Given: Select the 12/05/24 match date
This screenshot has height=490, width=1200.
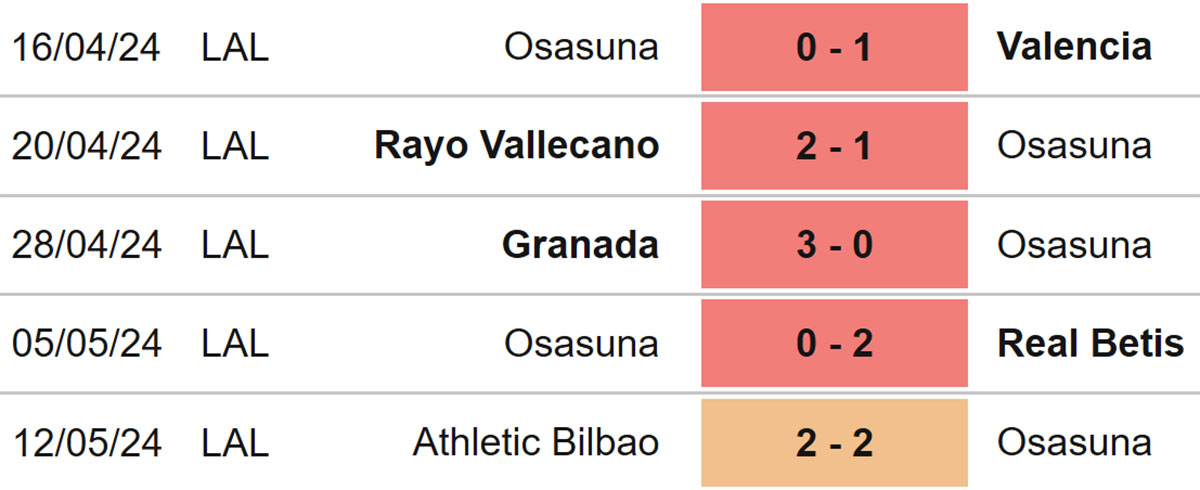Looking at the screenshot, I should pos(86,442).
